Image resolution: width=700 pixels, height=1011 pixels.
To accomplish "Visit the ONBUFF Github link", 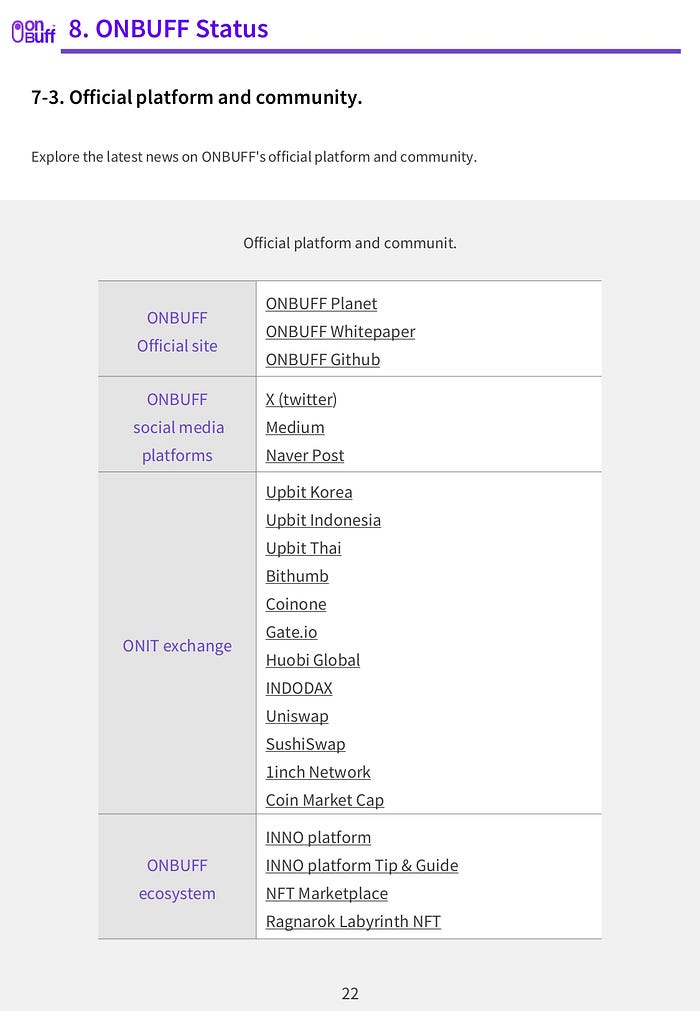I will 323,360.
